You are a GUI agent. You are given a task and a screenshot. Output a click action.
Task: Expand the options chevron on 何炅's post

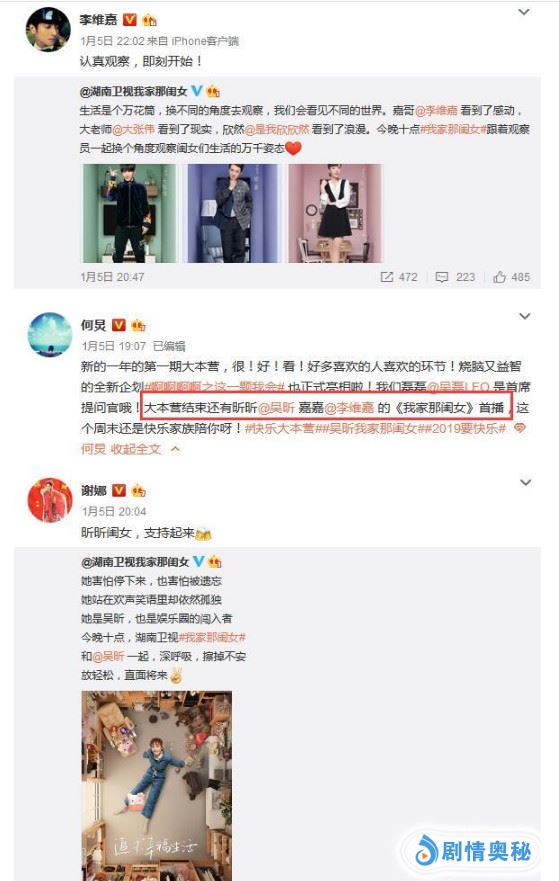(x=525, y=316)
